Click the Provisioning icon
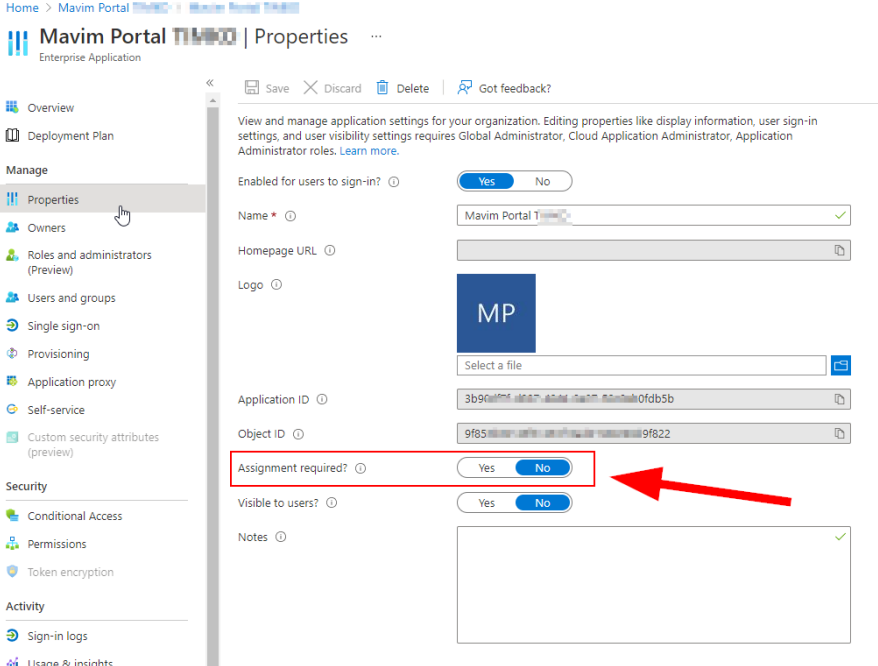878x666 pixels. pos(12,353)
